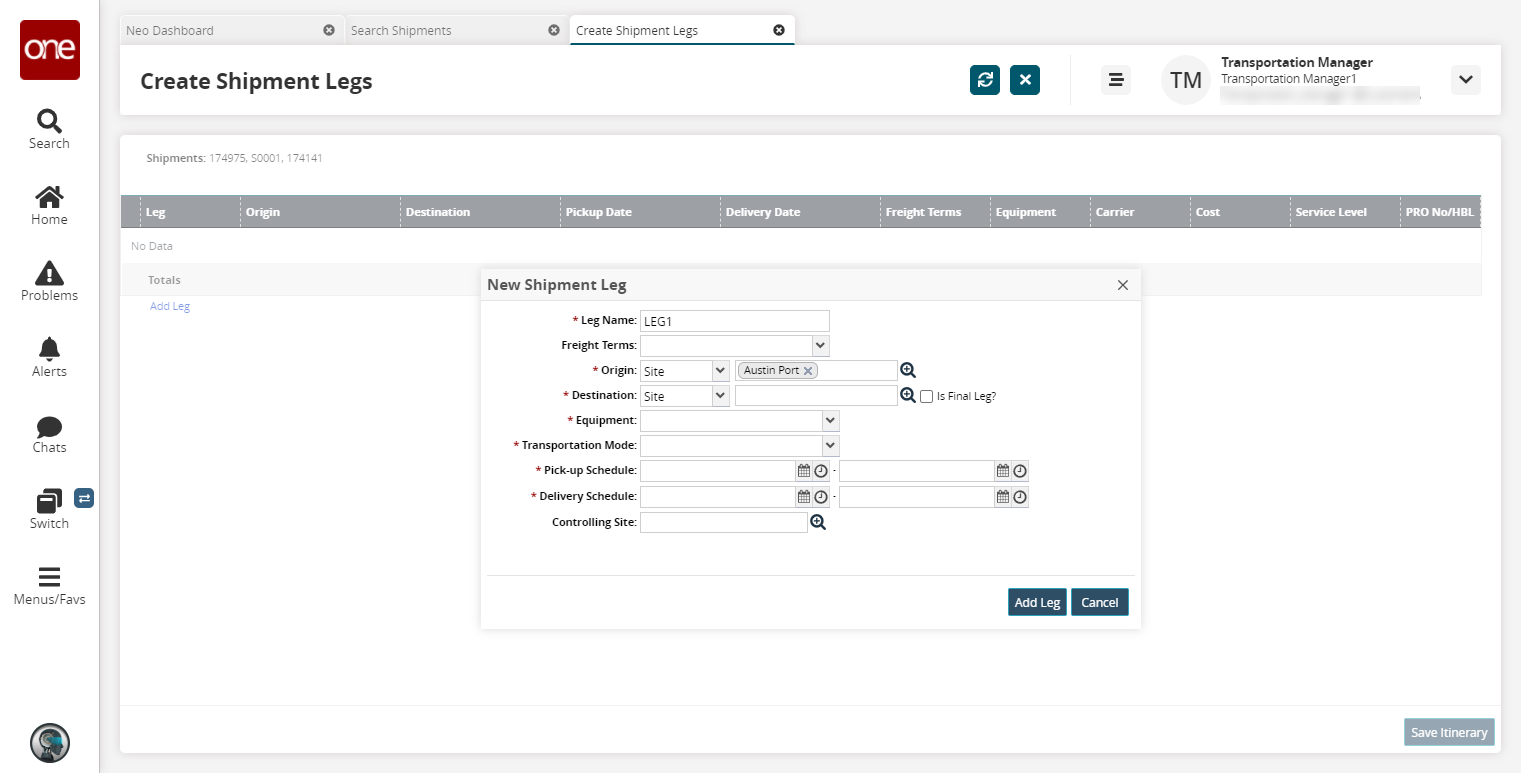This screenshot has height=773, width=1521.
Task: Expand the user profile chevron menu
Action: coord(1465,80)
